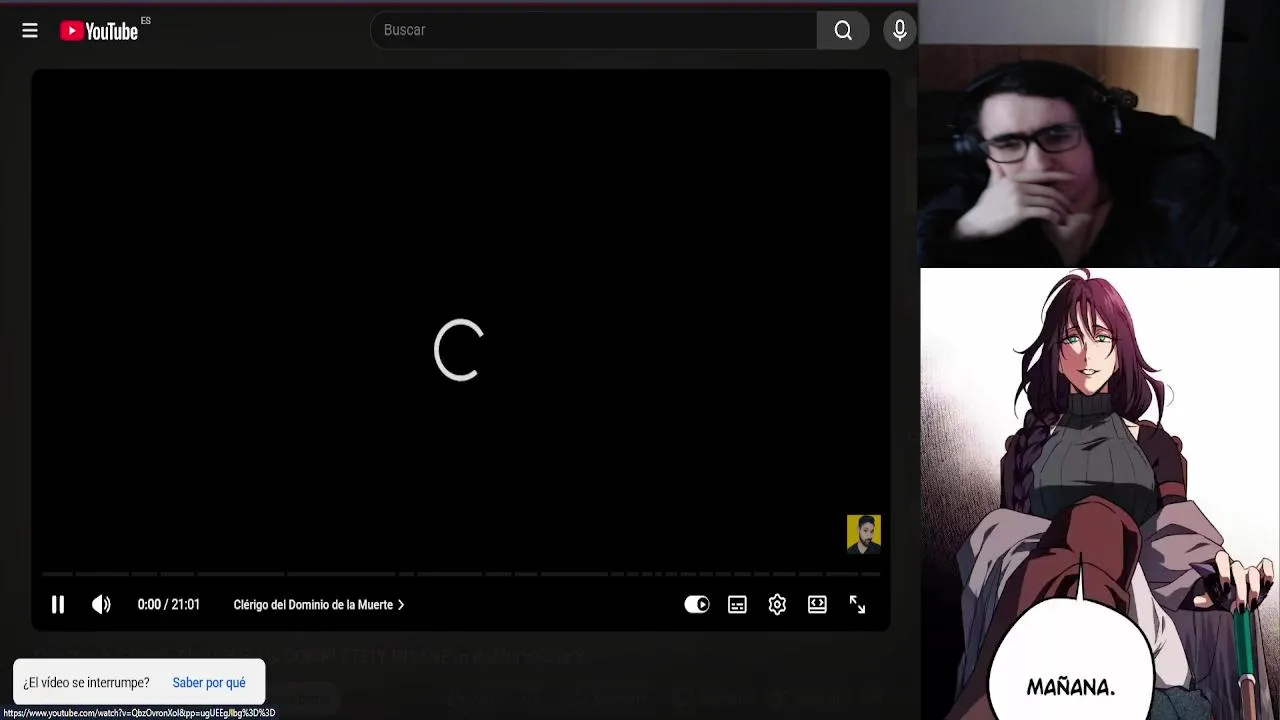Open player settings gear
1280x720 pixels.
point(777,604)
